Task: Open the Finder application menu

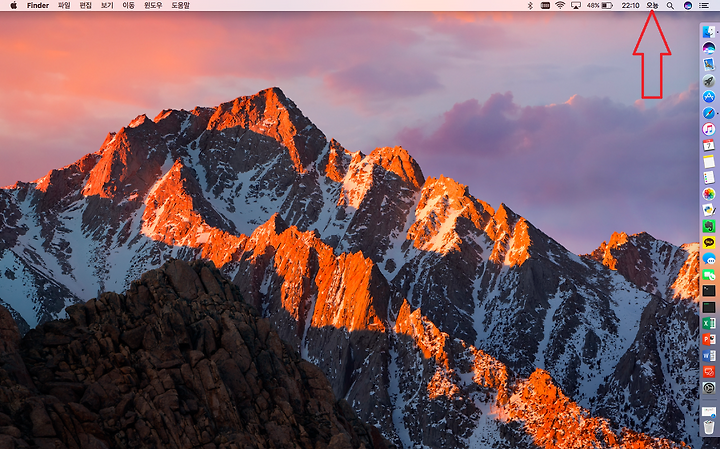Action: tap(38, 6)
